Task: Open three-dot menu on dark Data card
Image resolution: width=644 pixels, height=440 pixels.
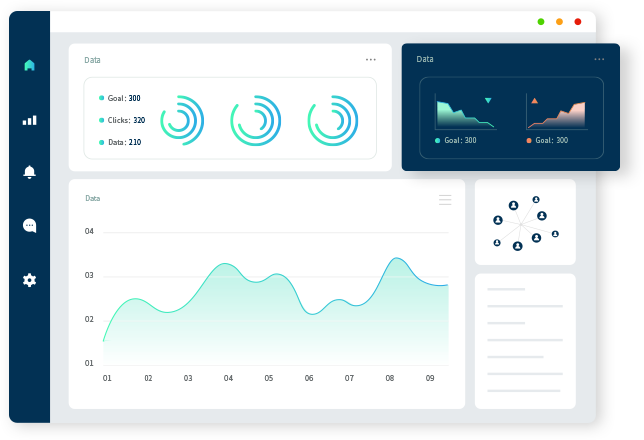Action: pos(599,60)
